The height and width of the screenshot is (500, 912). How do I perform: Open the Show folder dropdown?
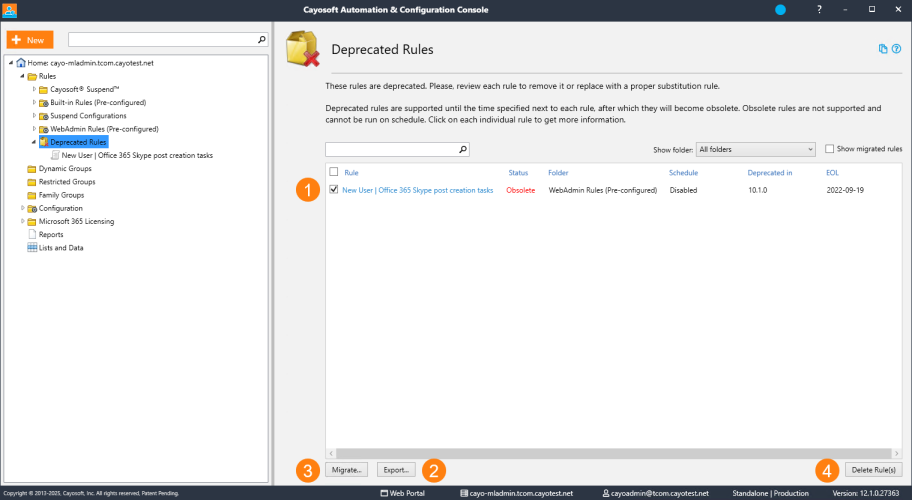pyautogui.click(x=756, y=149)
